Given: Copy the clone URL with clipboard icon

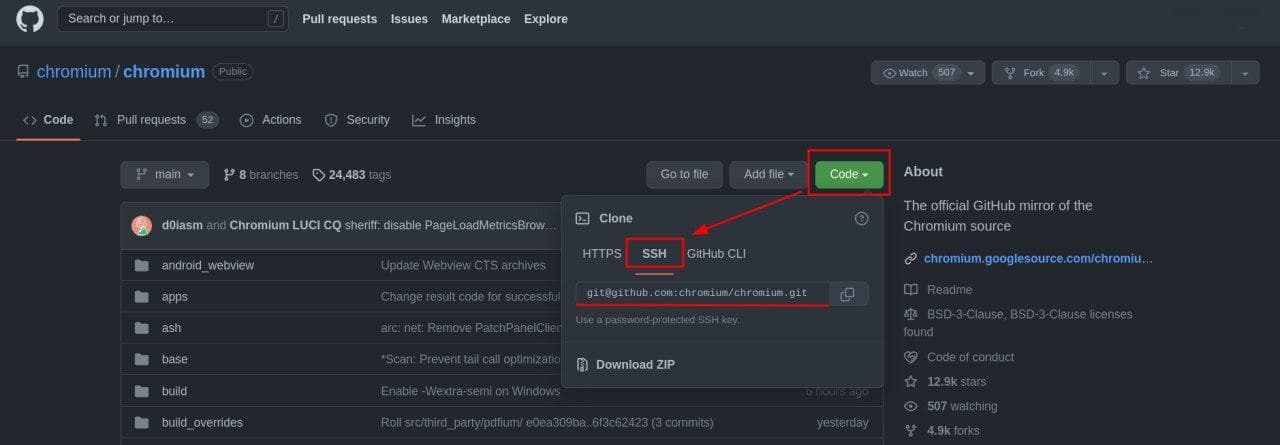Looking at the screenshot, I should (848, 294).
